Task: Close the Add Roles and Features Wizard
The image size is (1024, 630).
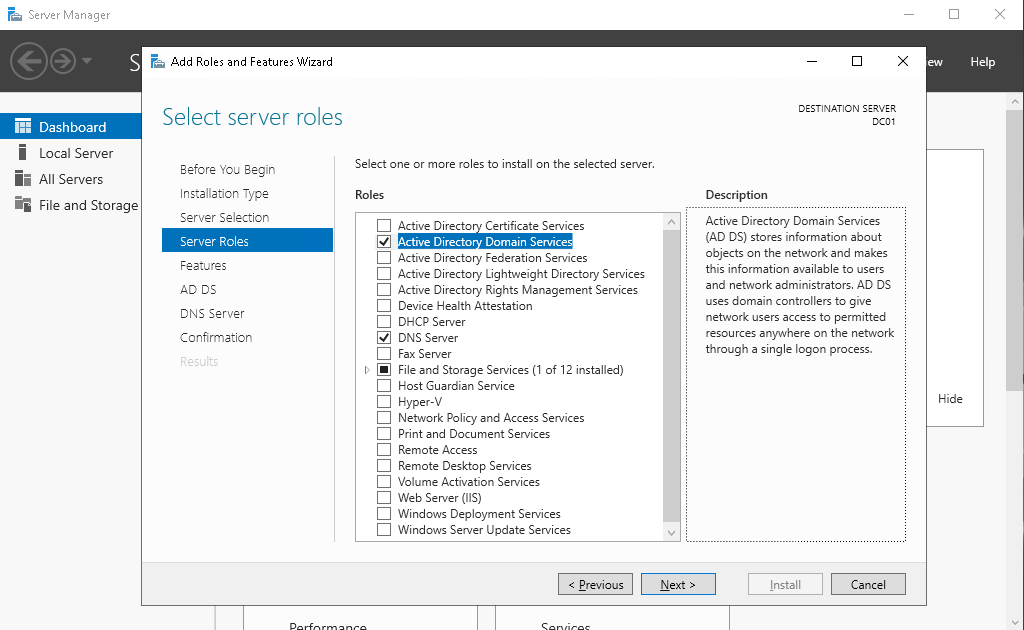Action: coord(903,61)
